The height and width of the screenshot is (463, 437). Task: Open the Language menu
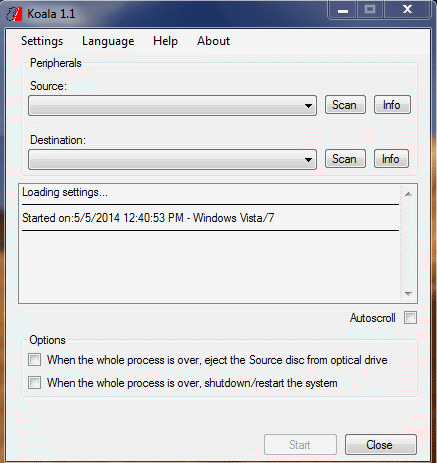click(x=108, y=41)
